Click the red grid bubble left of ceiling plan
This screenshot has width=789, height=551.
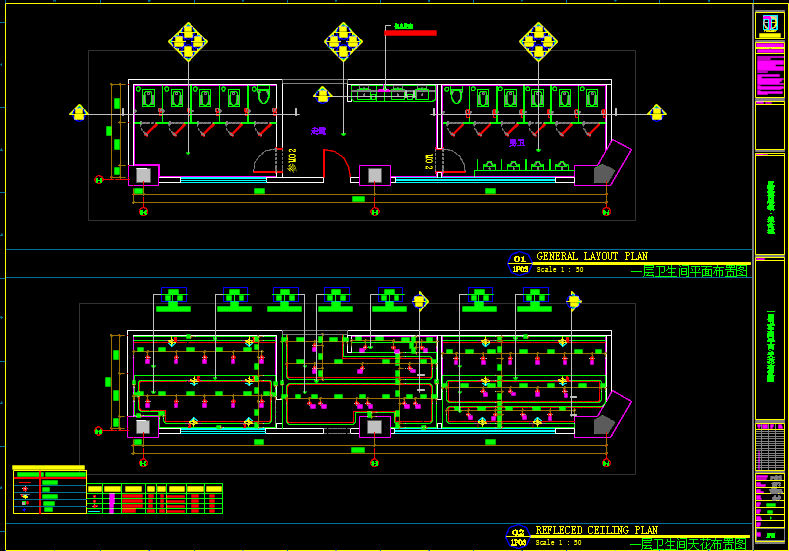pyautogui.click(x=99, y=431)
